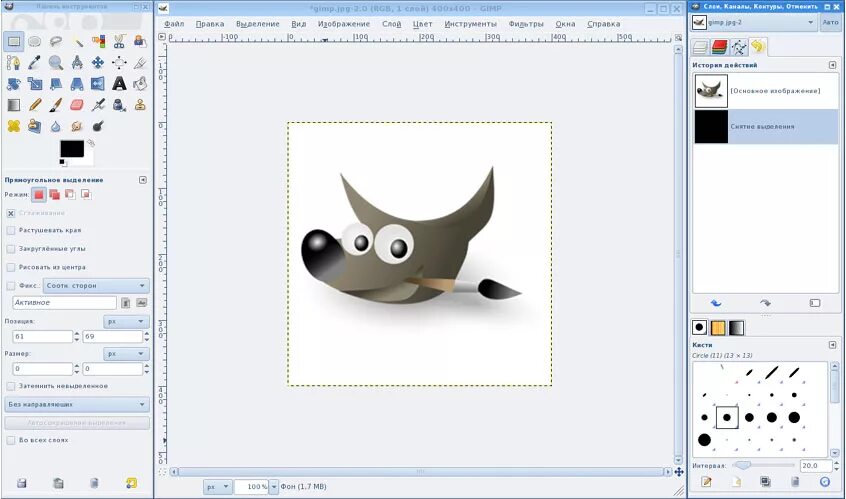
Task: Enable Затемнить невыделенное checkbox
Action: click(x=10, y=386)
